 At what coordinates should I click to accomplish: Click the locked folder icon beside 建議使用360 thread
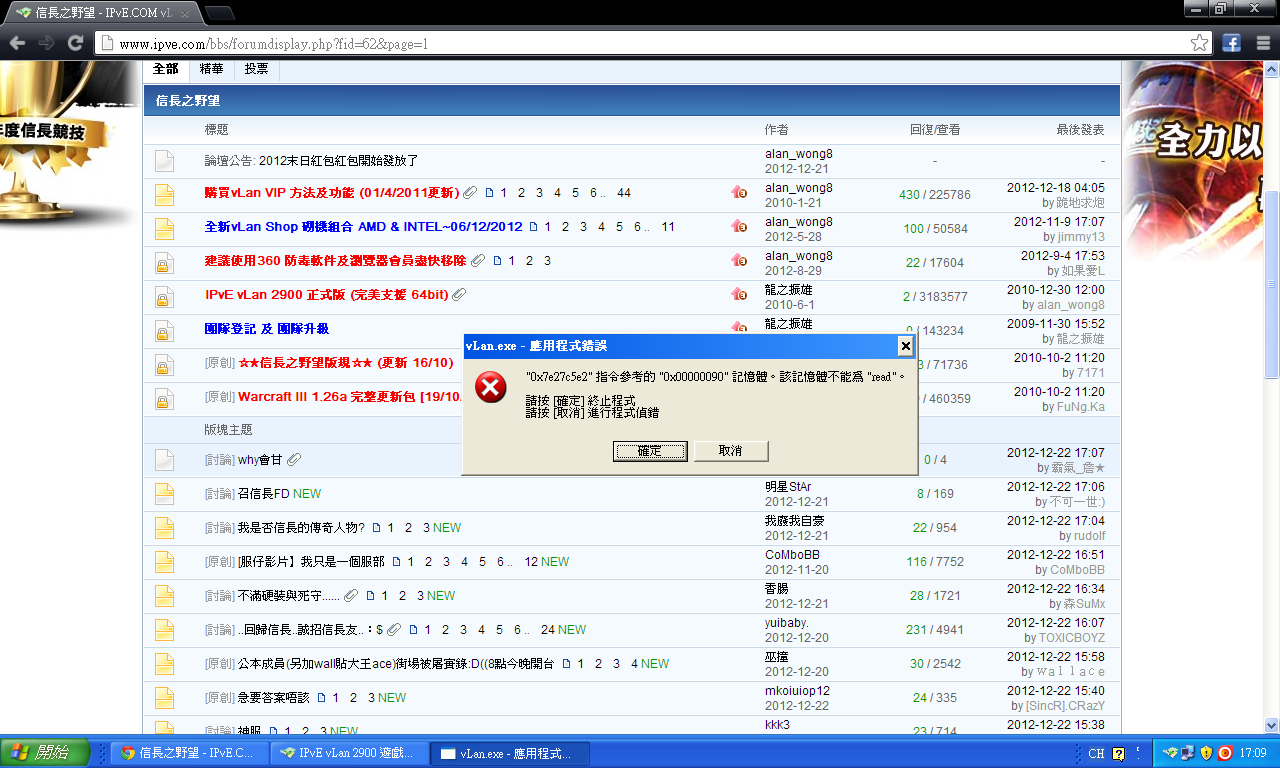[164, 262]
